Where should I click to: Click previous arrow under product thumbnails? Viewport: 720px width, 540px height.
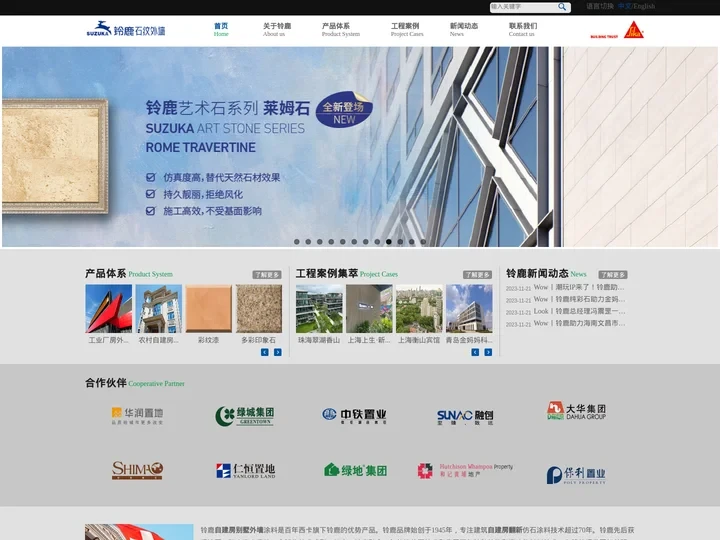264,352
